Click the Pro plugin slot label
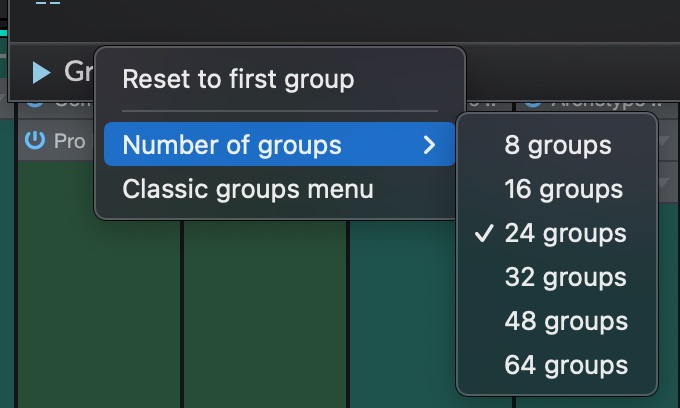The width and height of the screenshot is (680, 408). tap(69, 141)
